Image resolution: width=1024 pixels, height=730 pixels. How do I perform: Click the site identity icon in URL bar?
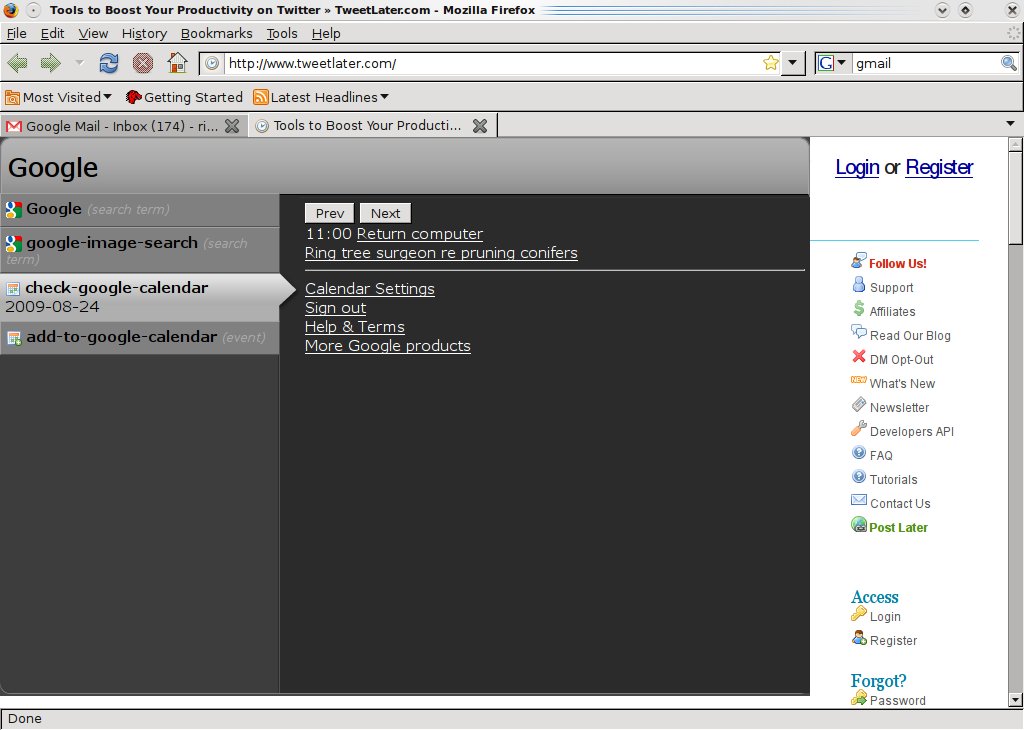click(x=212, y=63)
